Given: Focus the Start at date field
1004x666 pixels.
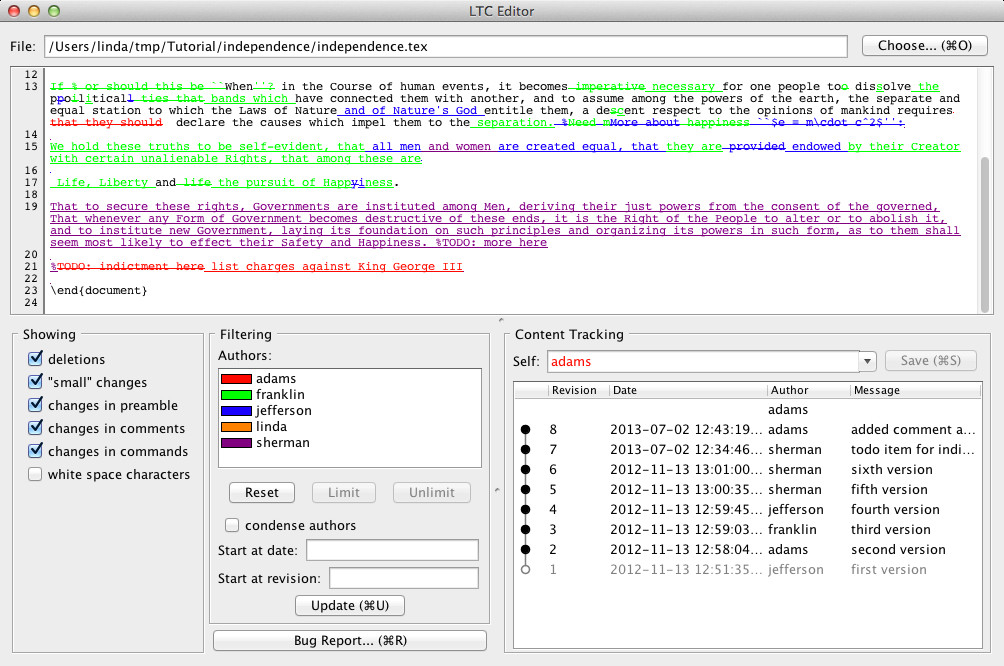Looking at the screenshot, I should pos(392,550).
